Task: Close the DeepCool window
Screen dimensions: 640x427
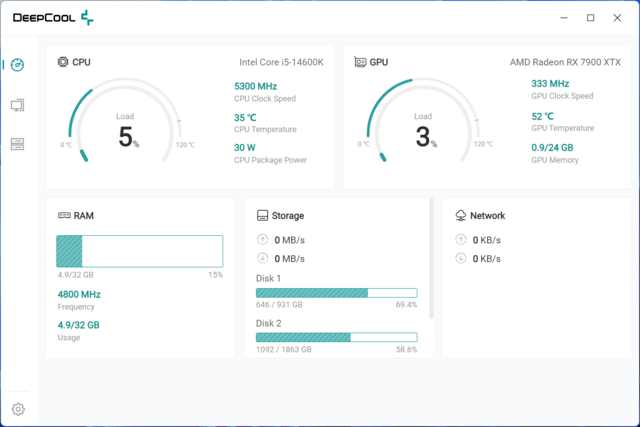Action: (x=617, y=18)
